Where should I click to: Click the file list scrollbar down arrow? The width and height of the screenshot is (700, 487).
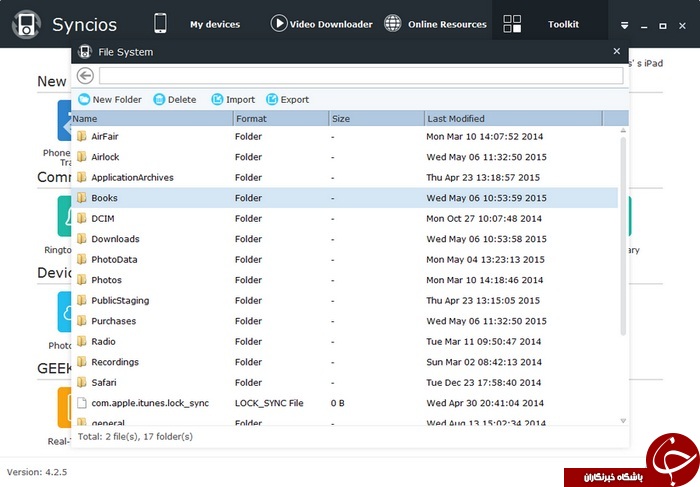(623, 421)
